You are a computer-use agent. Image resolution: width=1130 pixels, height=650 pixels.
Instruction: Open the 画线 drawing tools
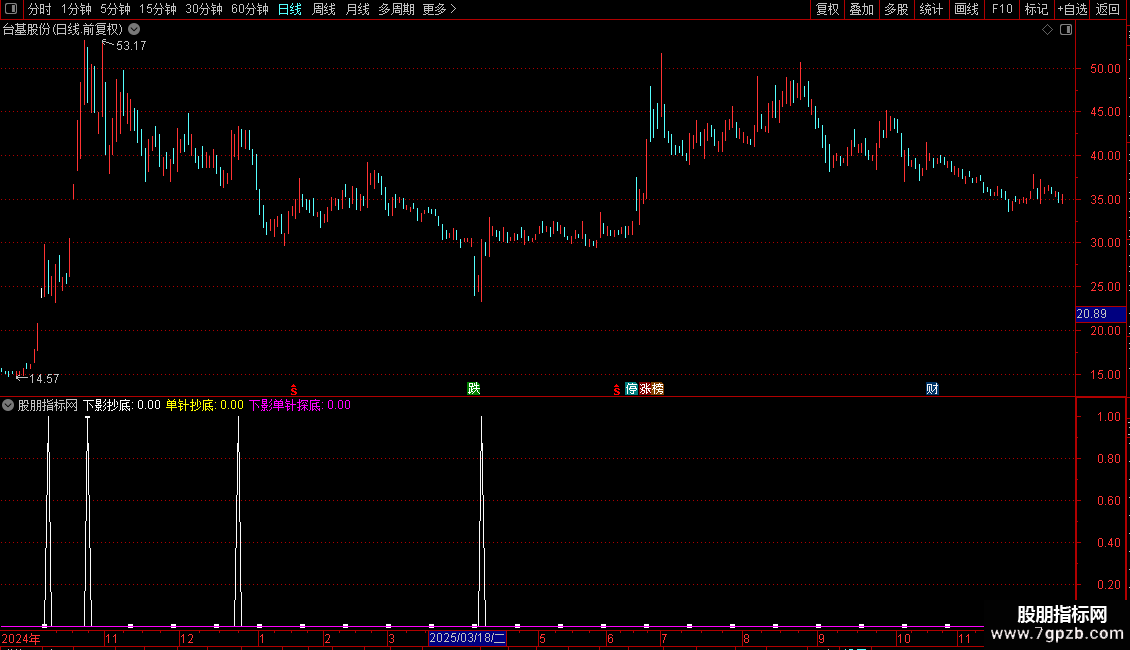point(966,9)
